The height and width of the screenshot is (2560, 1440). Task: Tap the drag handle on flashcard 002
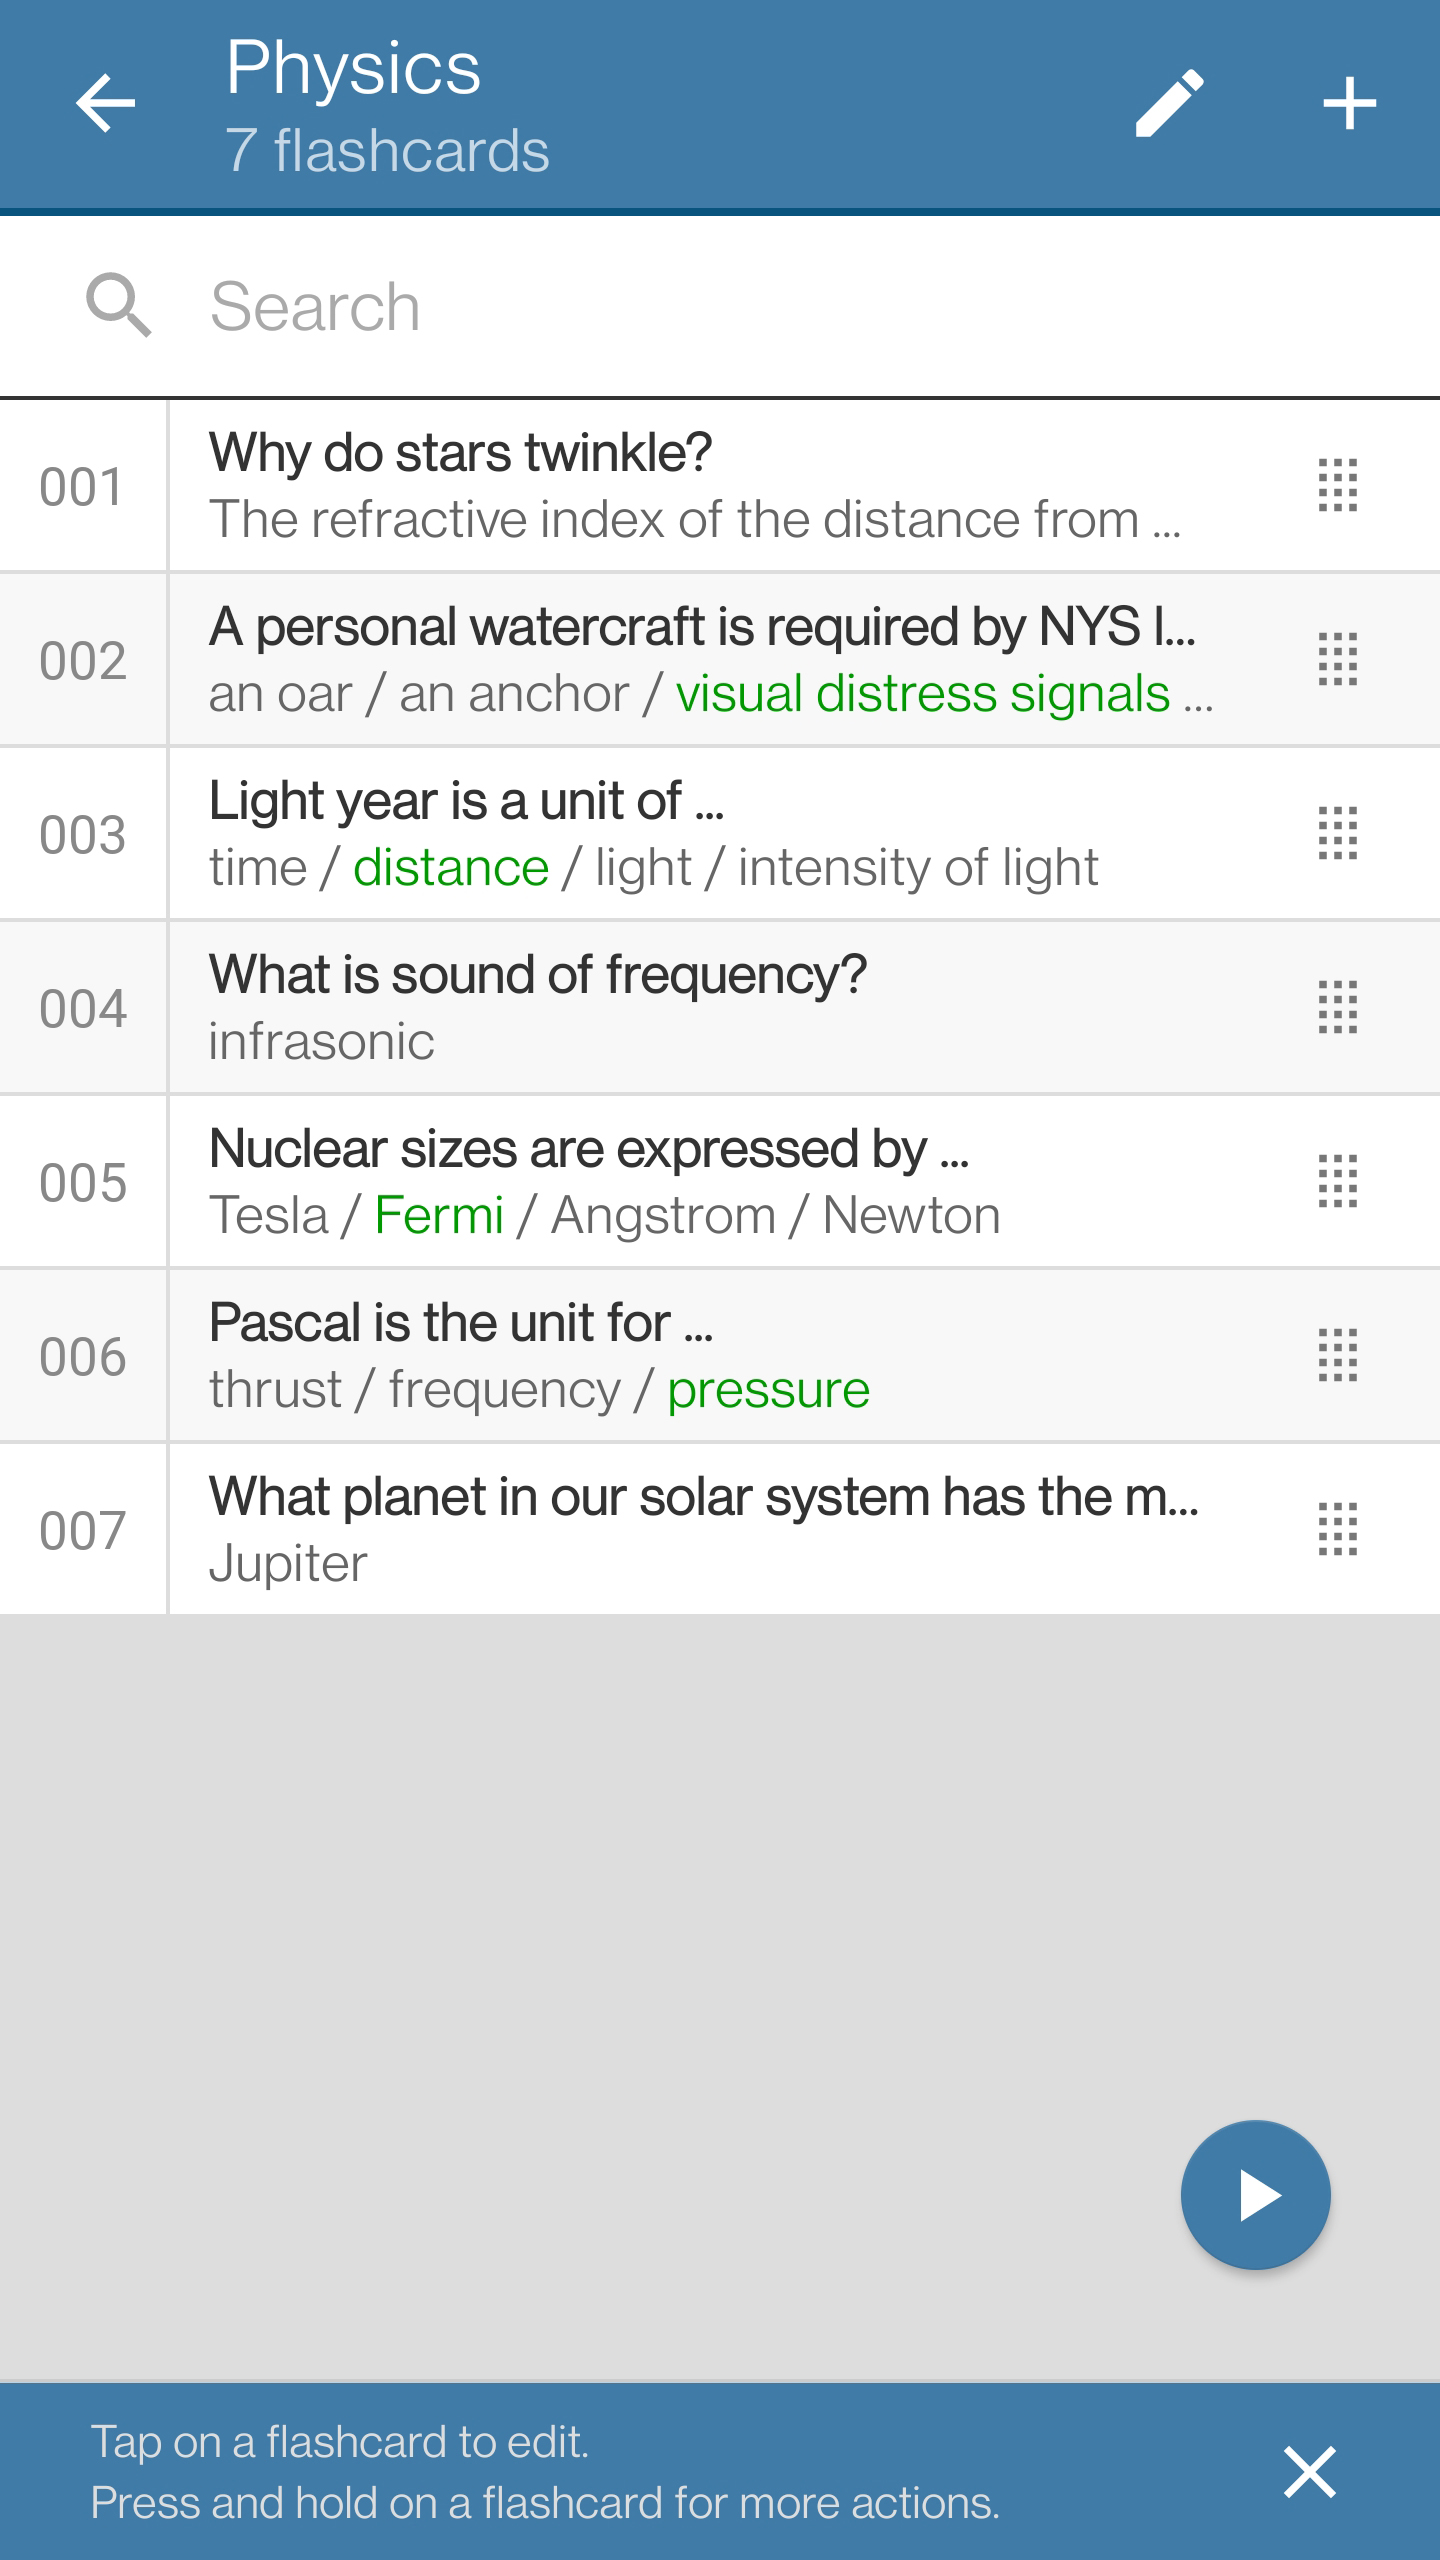pyautogui.click(x=1337, y=660)
